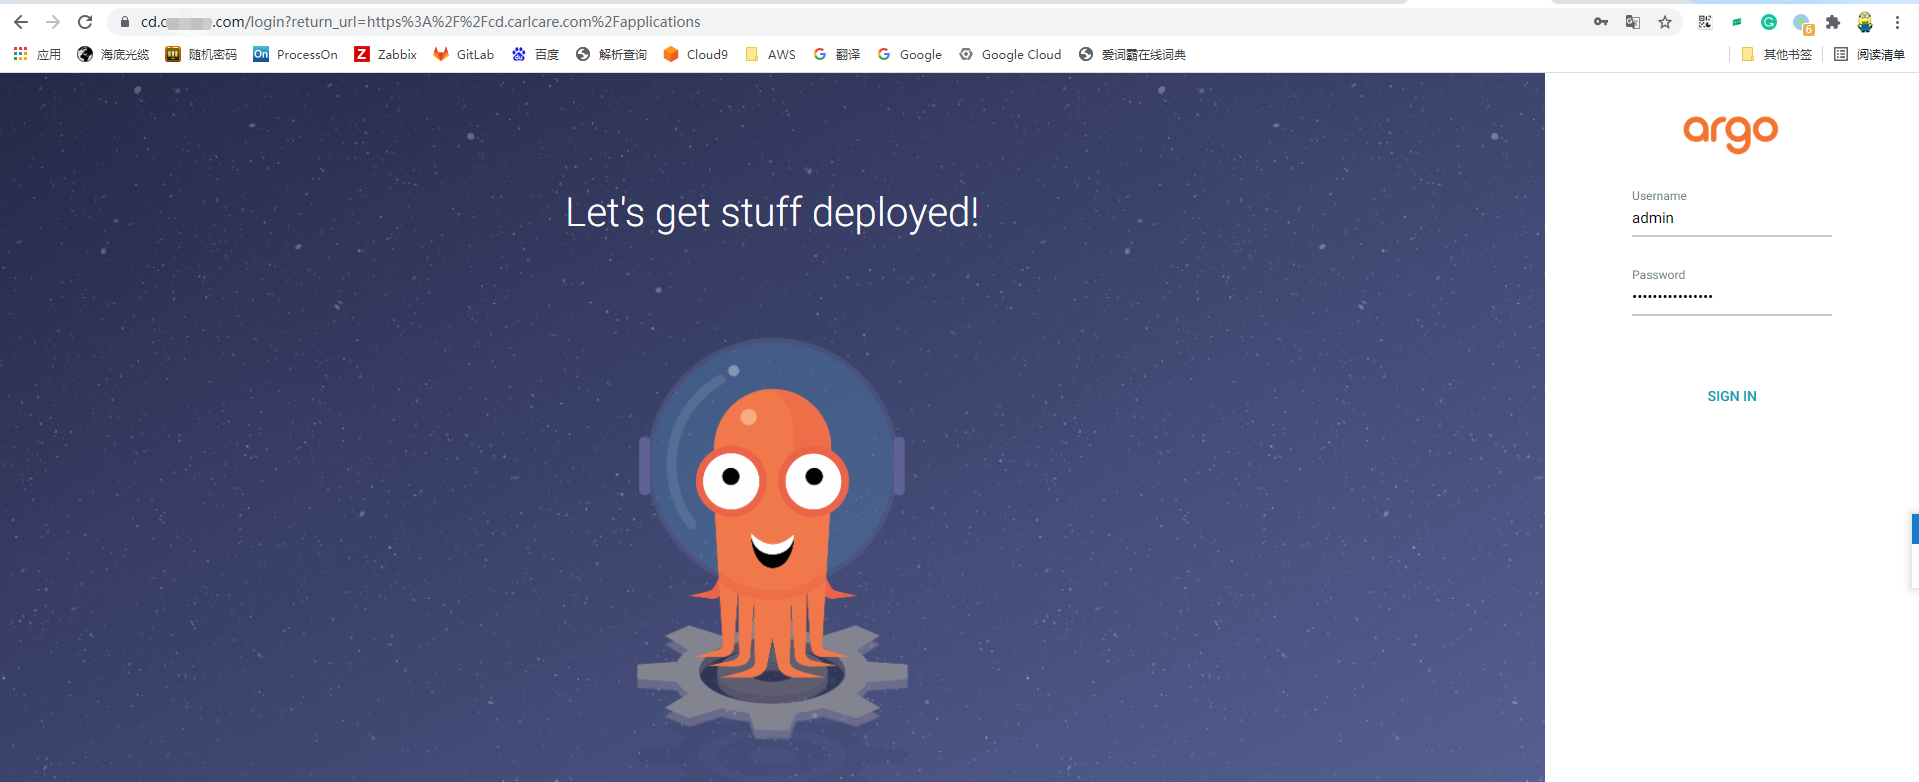Click the Username field containing admin

tap(1731, 218)
